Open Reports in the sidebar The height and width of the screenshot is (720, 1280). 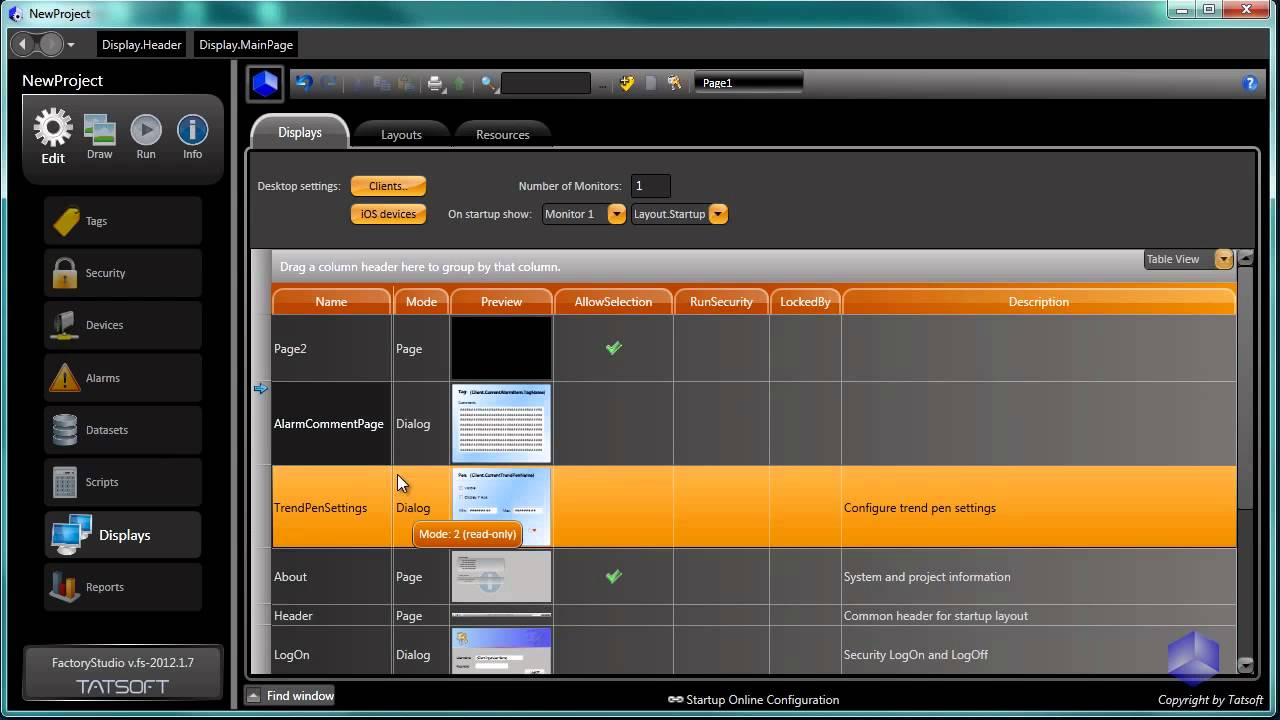point(123,587)
